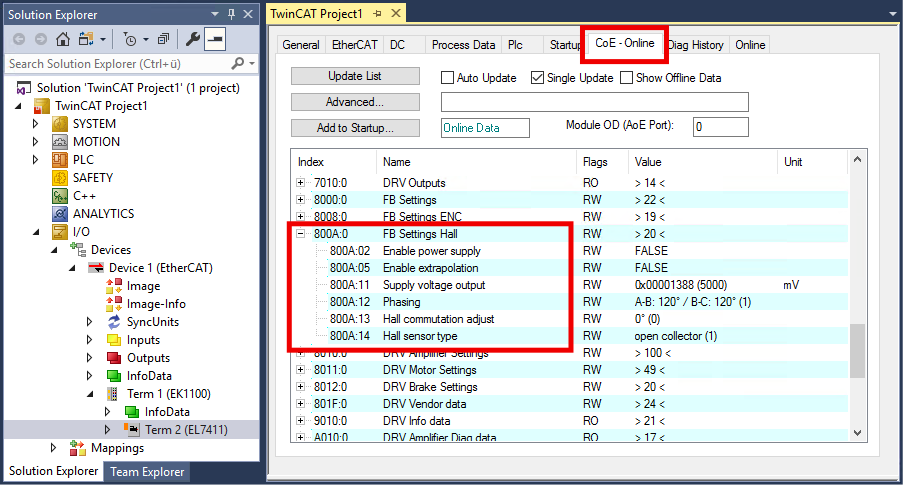The image size is (903, 485).
Task: Switch to the Process Data tab
Action: (463, 45)
